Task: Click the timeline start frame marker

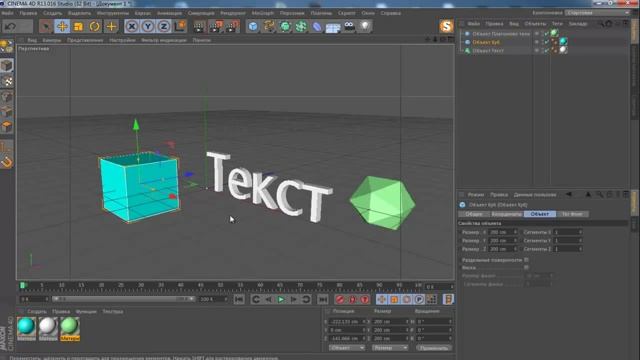Action: [x=23, y=285]
